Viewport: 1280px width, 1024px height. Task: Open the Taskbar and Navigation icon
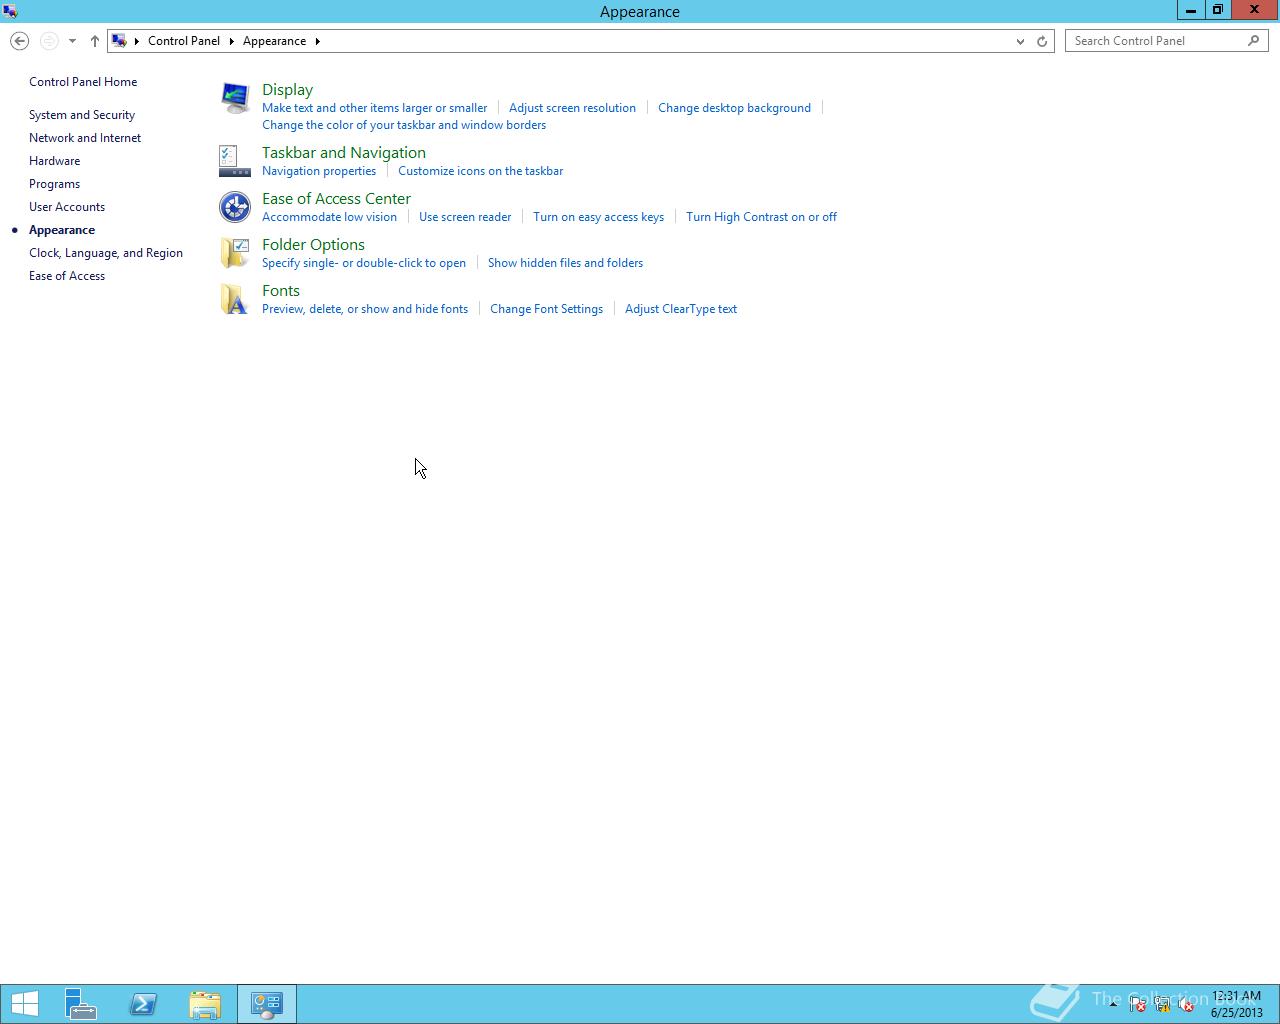click(235, 161)
